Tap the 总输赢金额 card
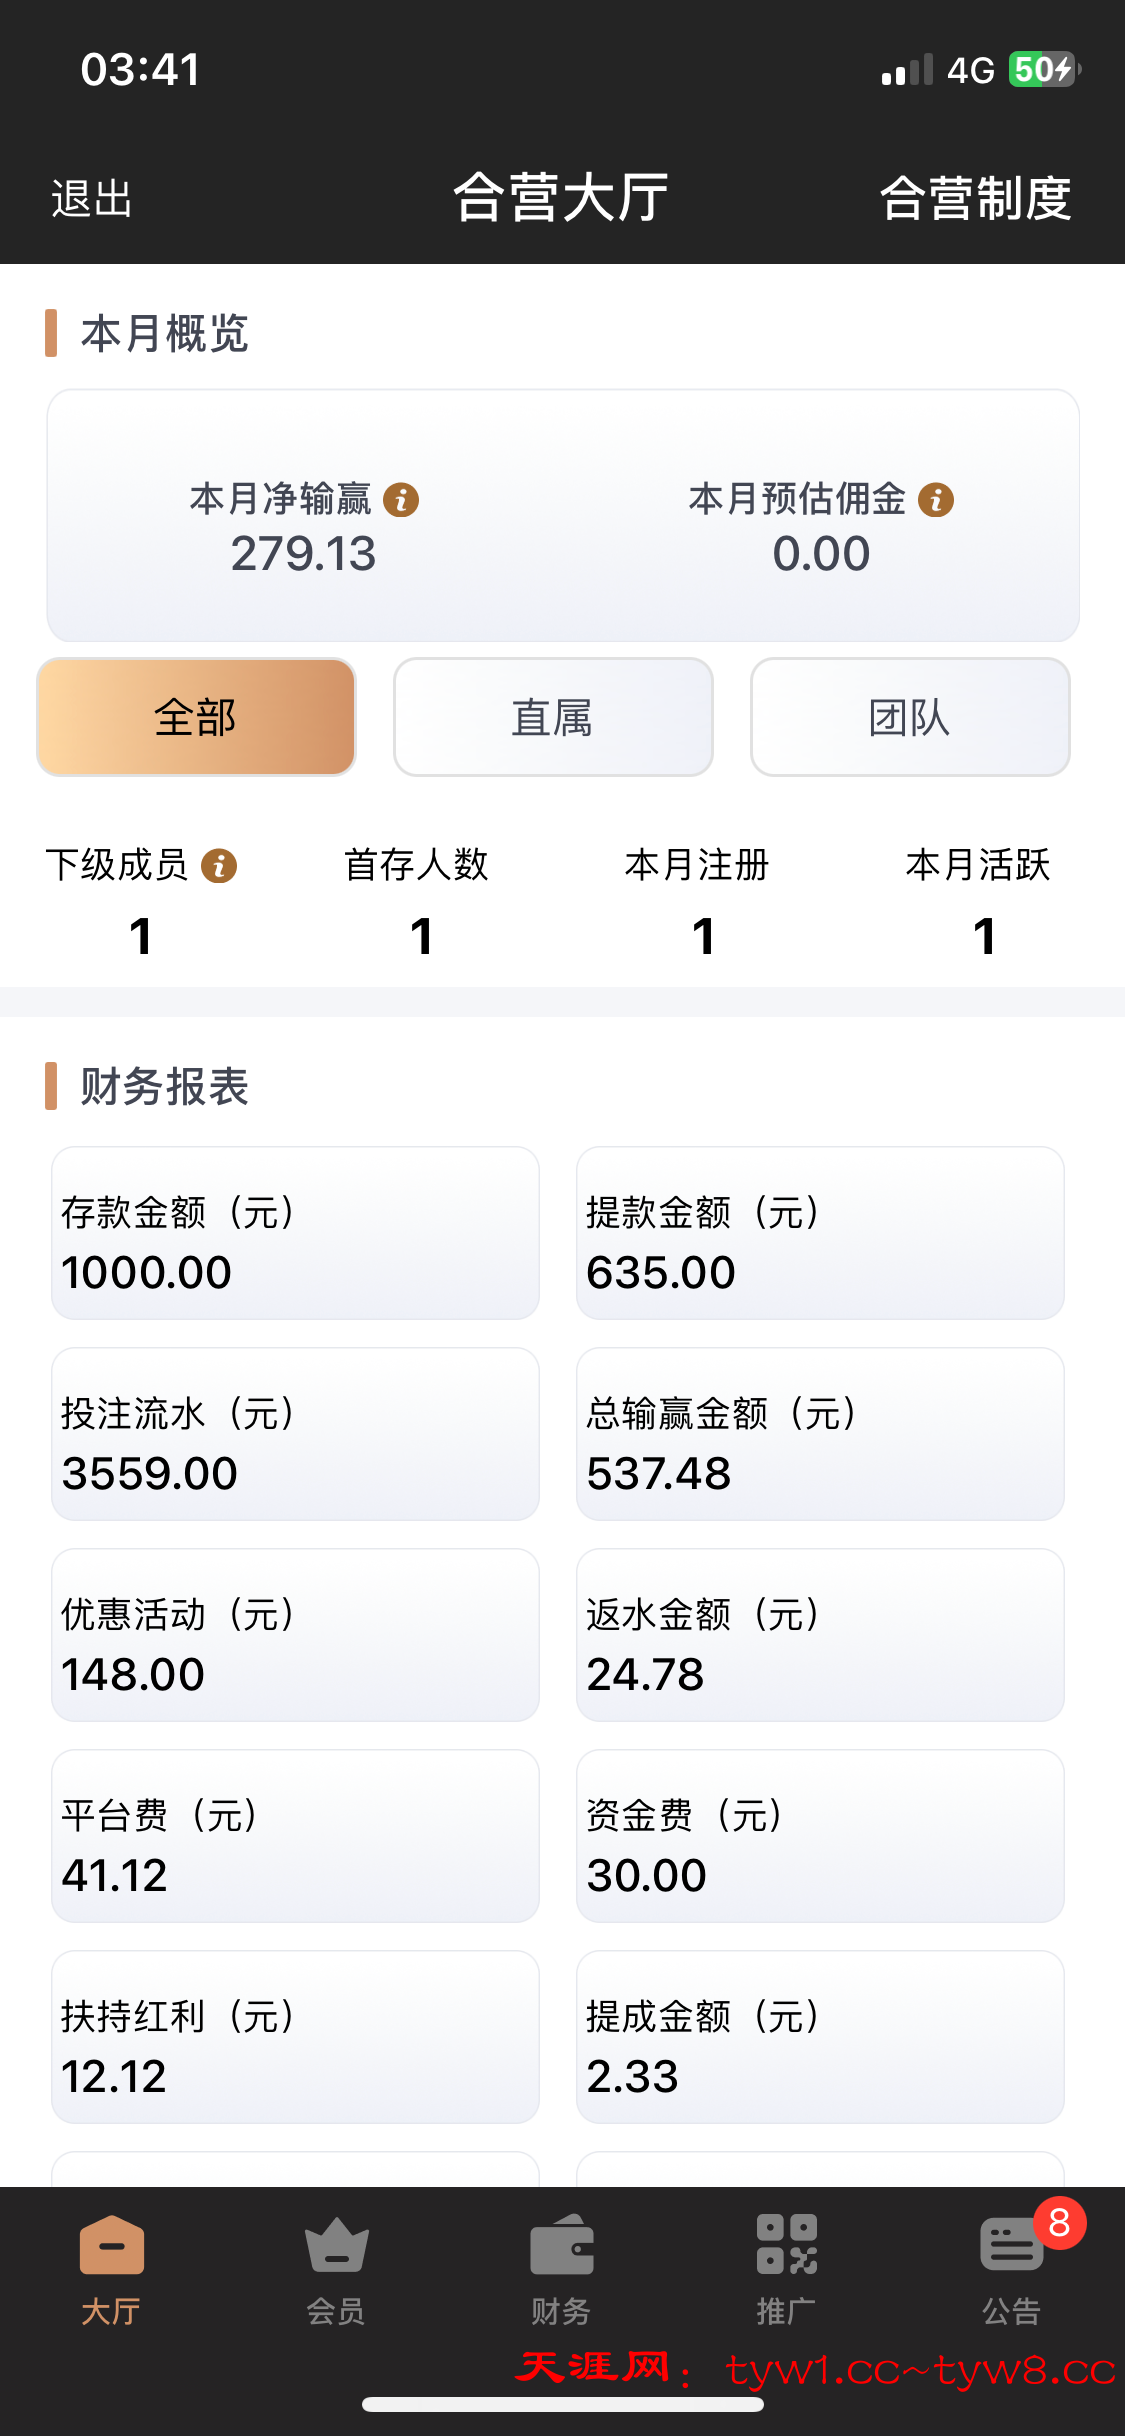The image size is (1125, 2436). tap(820, 1434)
